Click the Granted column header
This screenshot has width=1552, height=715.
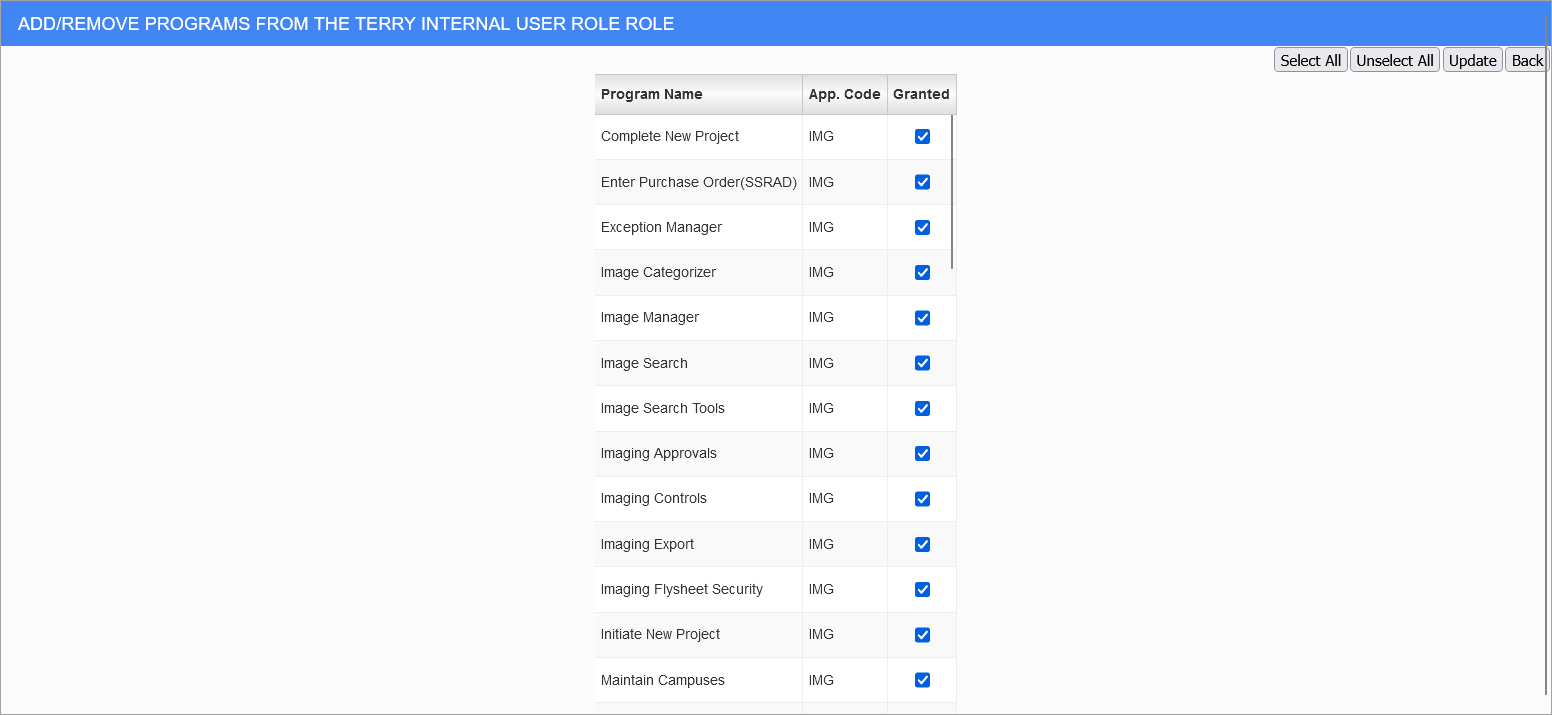tap(921, 94)
